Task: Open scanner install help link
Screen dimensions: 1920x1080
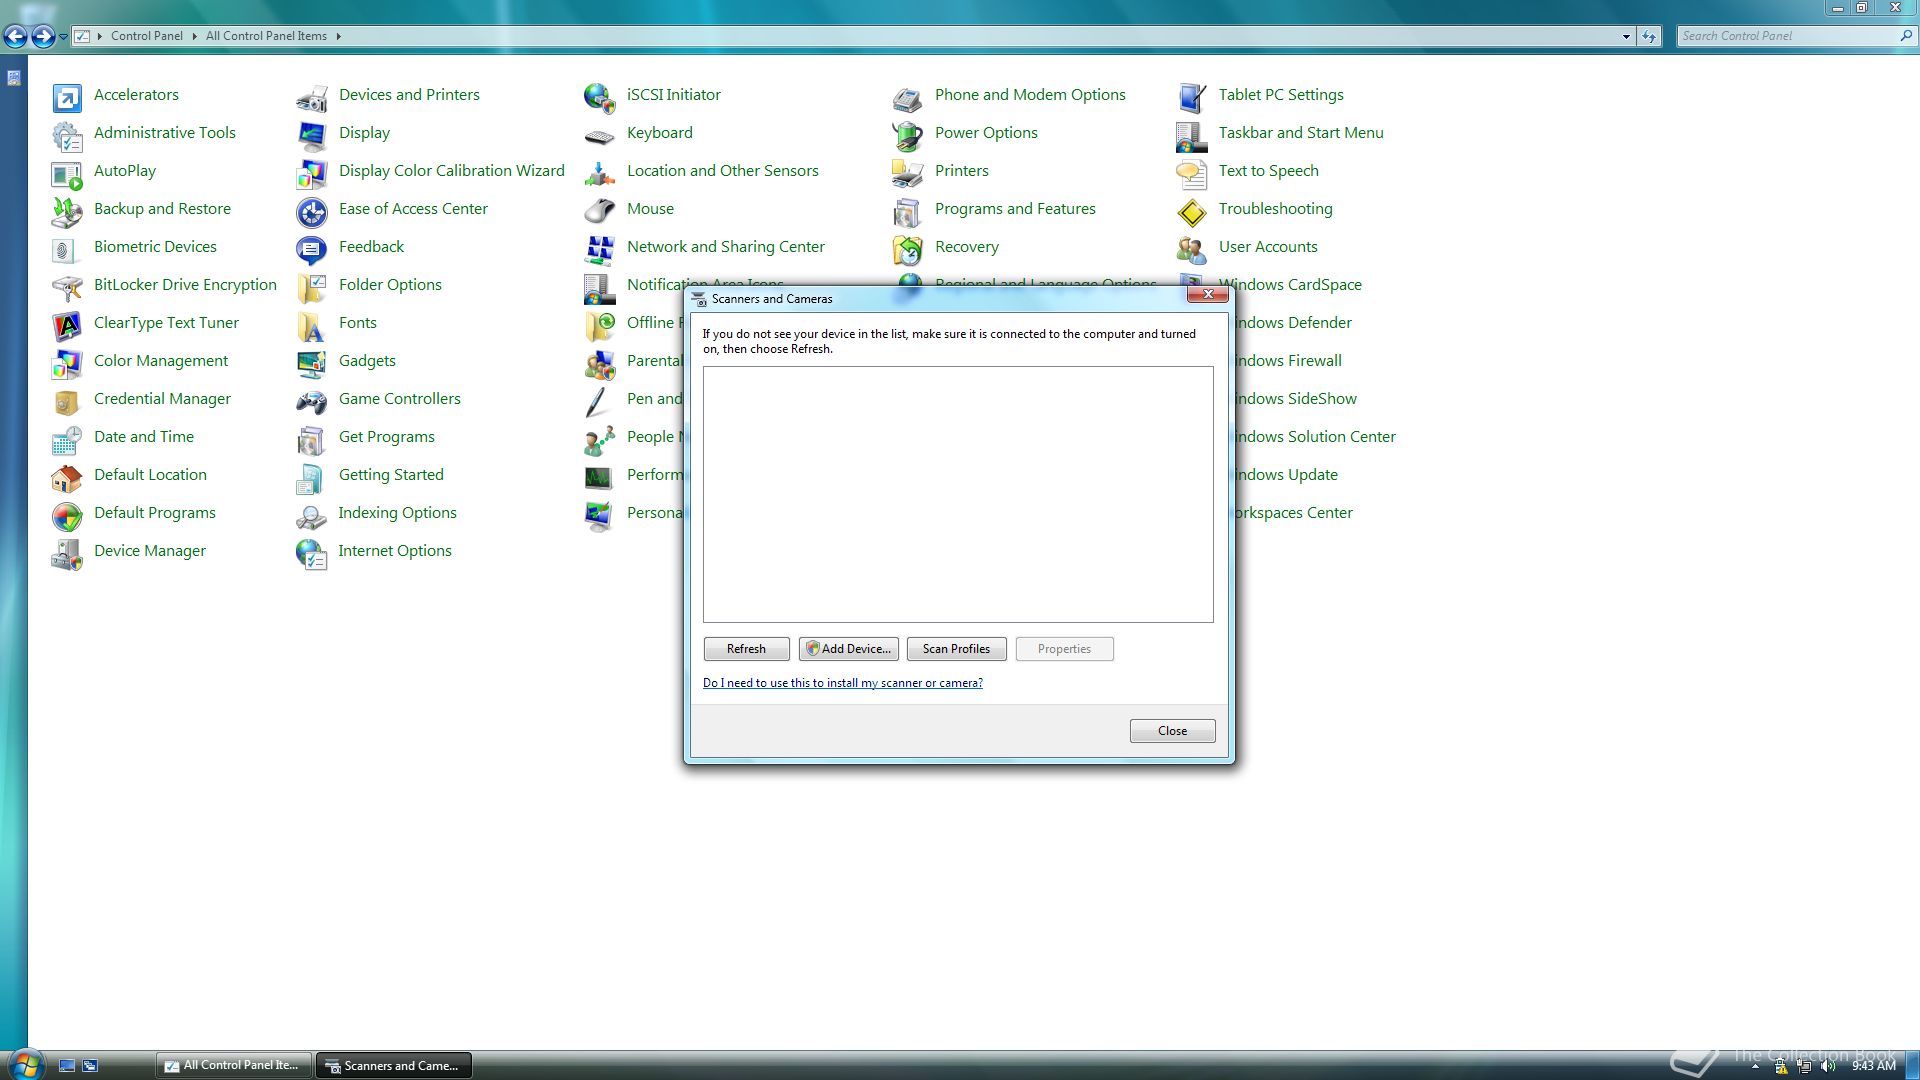Action: (842, 683)
